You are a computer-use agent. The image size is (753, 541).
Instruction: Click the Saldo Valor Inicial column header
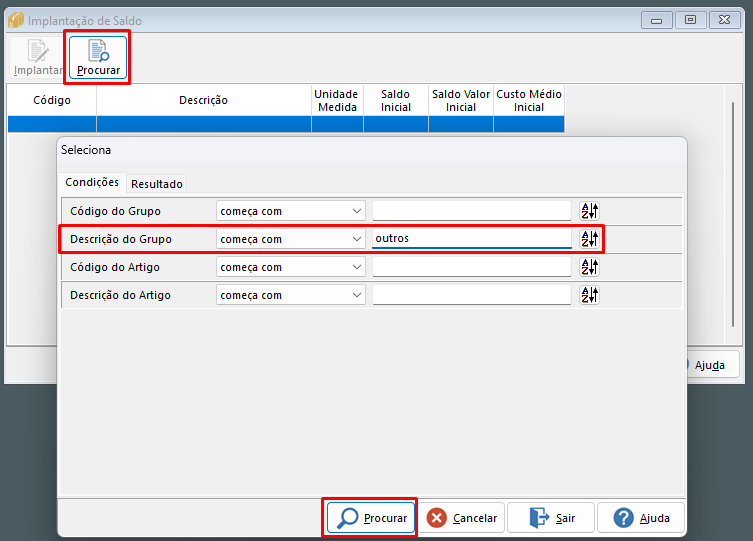click(x=461, y=100)
